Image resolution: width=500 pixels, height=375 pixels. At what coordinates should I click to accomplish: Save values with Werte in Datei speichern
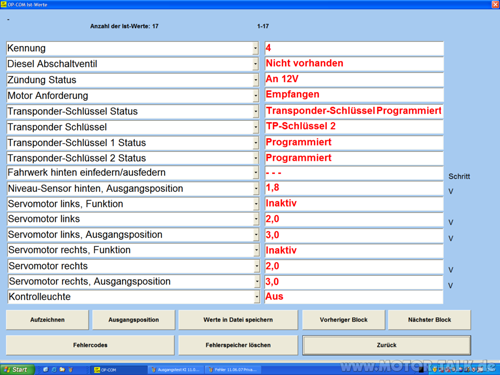point(238,320)
